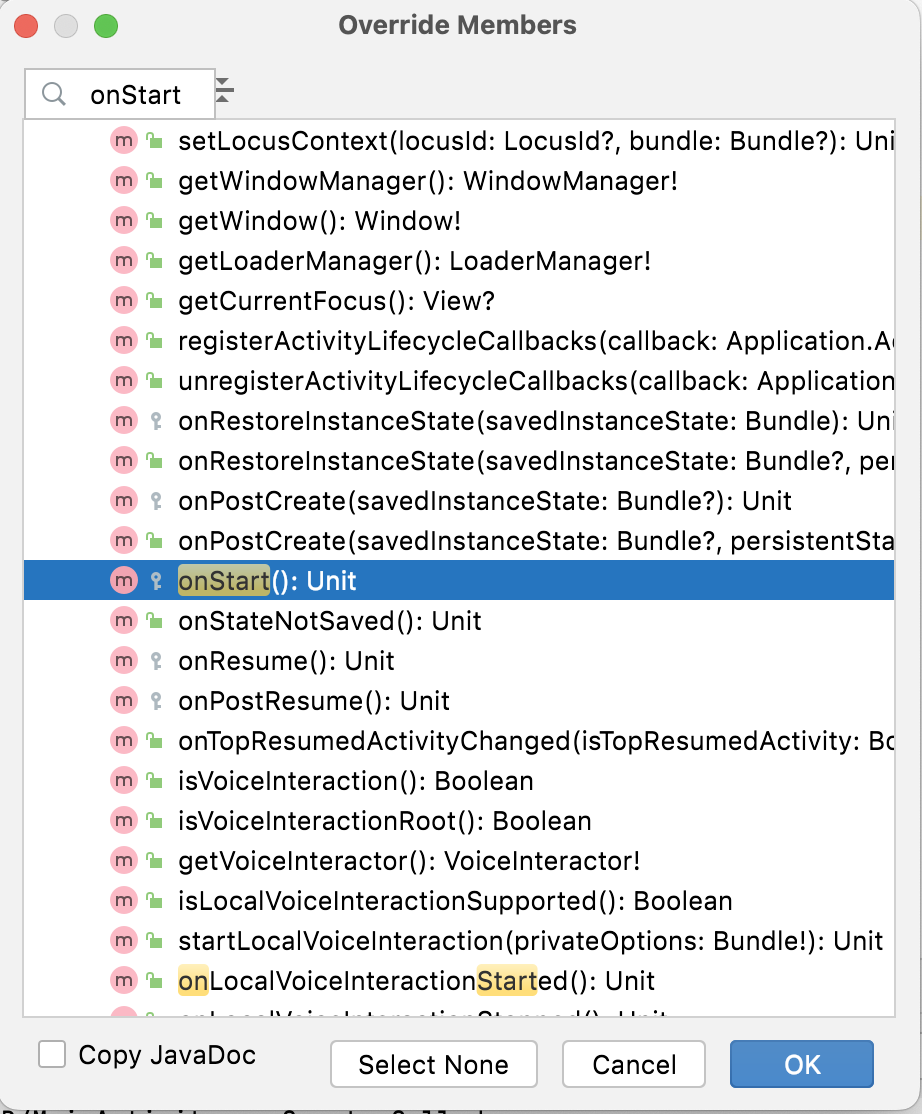Select onStateNotSaved(): Unit in the list
This screenshot has width=922, height=1114.
coord(329,621)
